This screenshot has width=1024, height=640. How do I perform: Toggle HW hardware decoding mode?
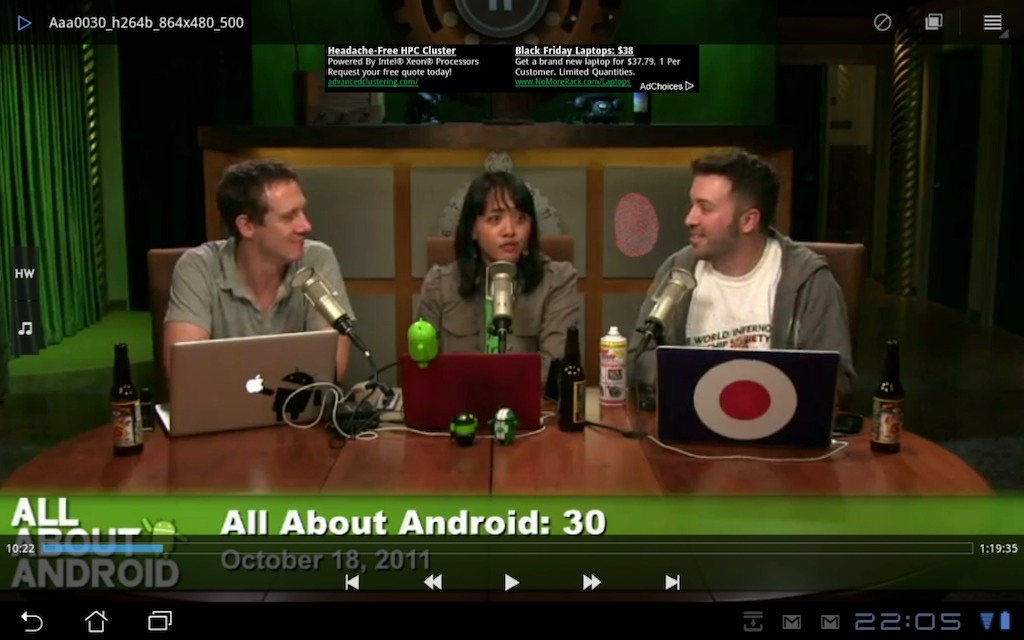click(25, 273)
